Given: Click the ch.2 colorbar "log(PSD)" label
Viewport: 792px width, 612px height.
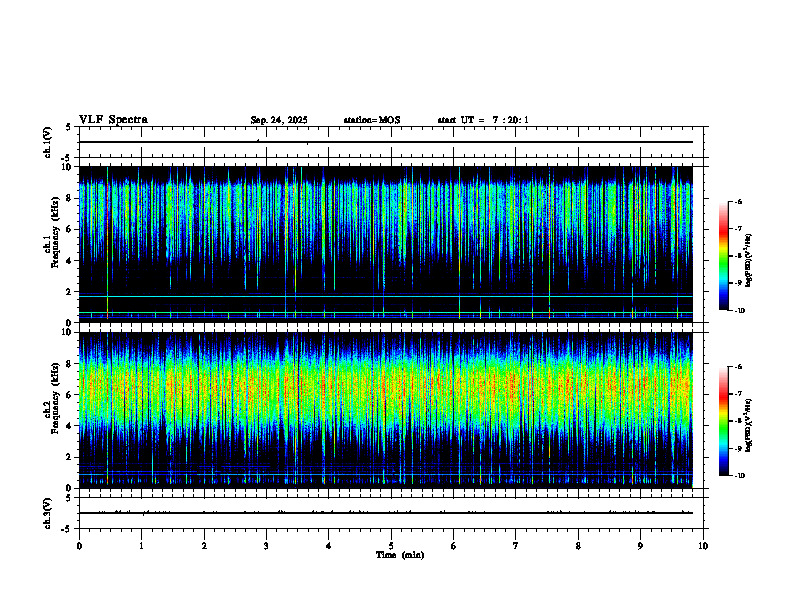Looking at the screenshot, I should tap(749, 426).
